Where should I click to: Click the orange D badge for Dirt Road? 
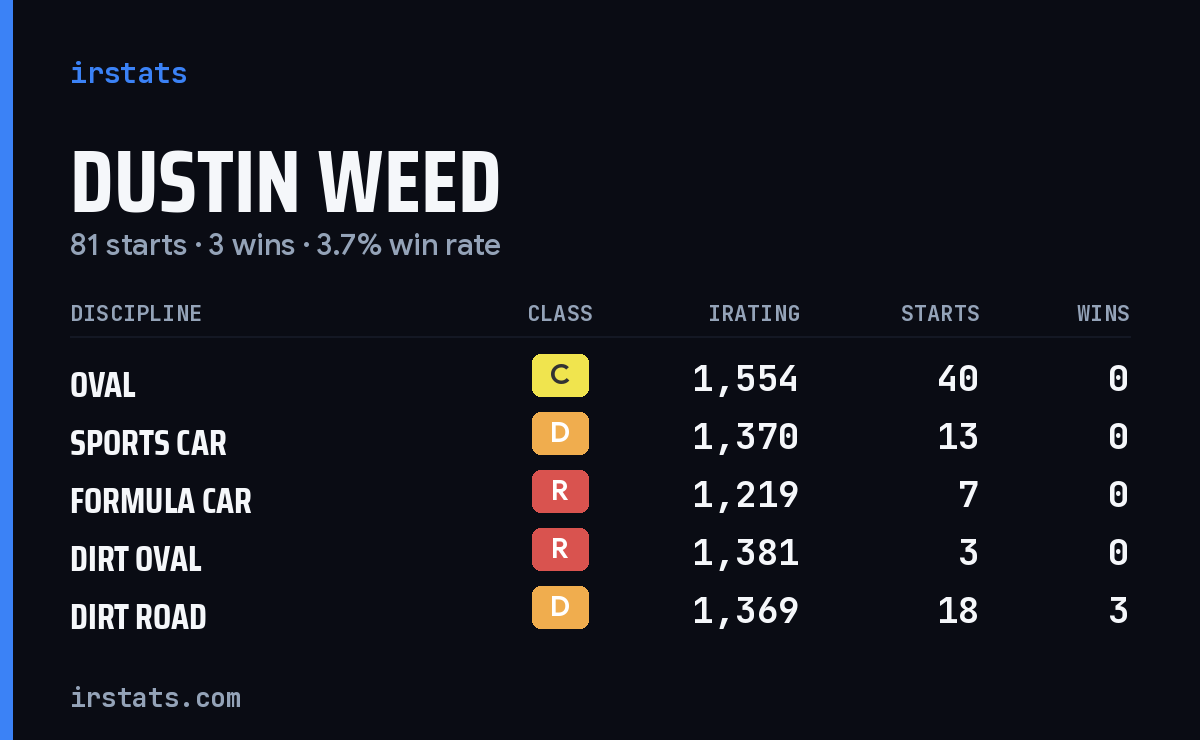[x=560, y=608]
